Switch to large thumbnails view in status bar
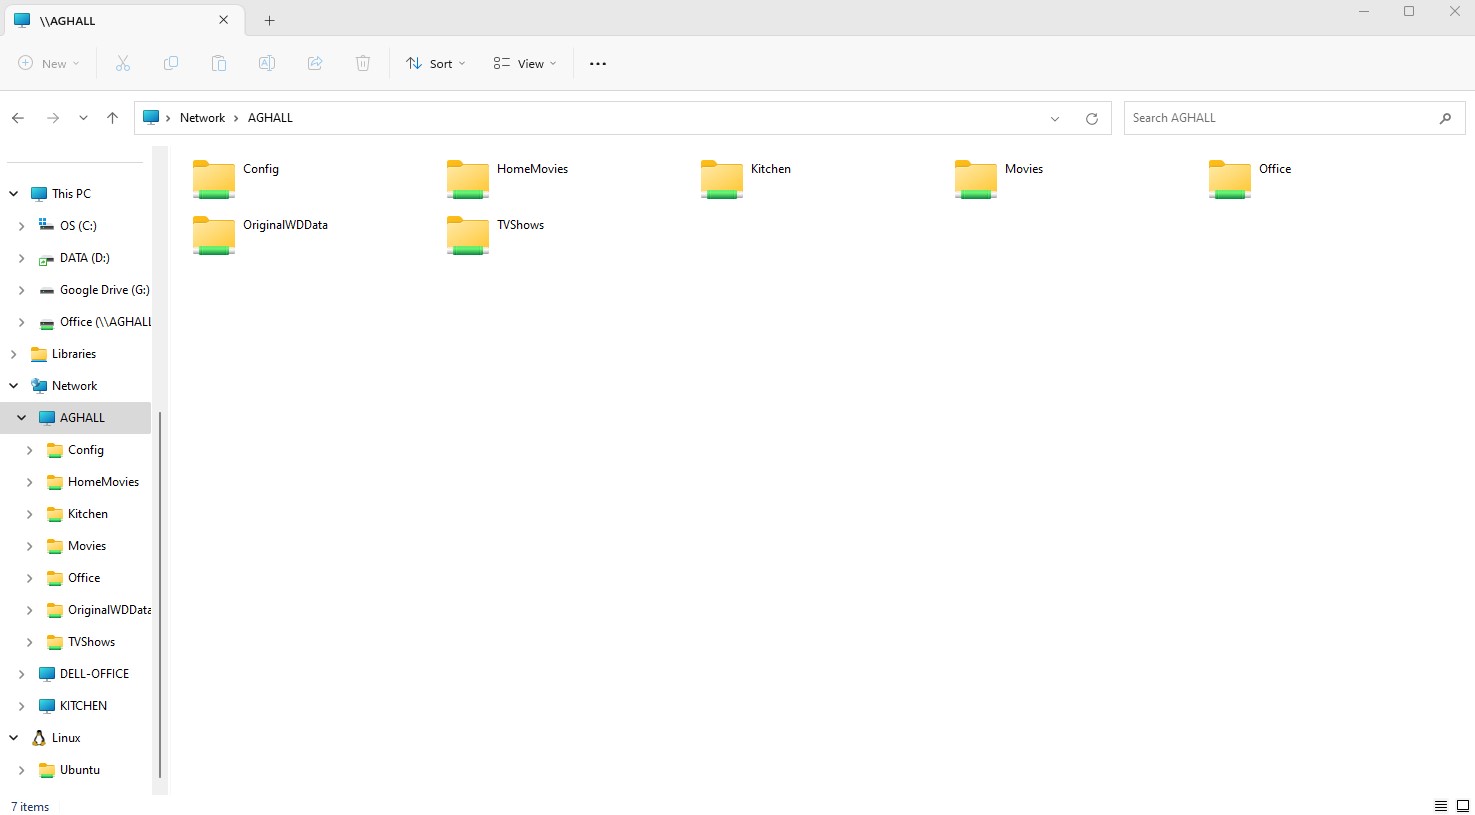Screen dimensions: 1475x815 click(1462, 806)
